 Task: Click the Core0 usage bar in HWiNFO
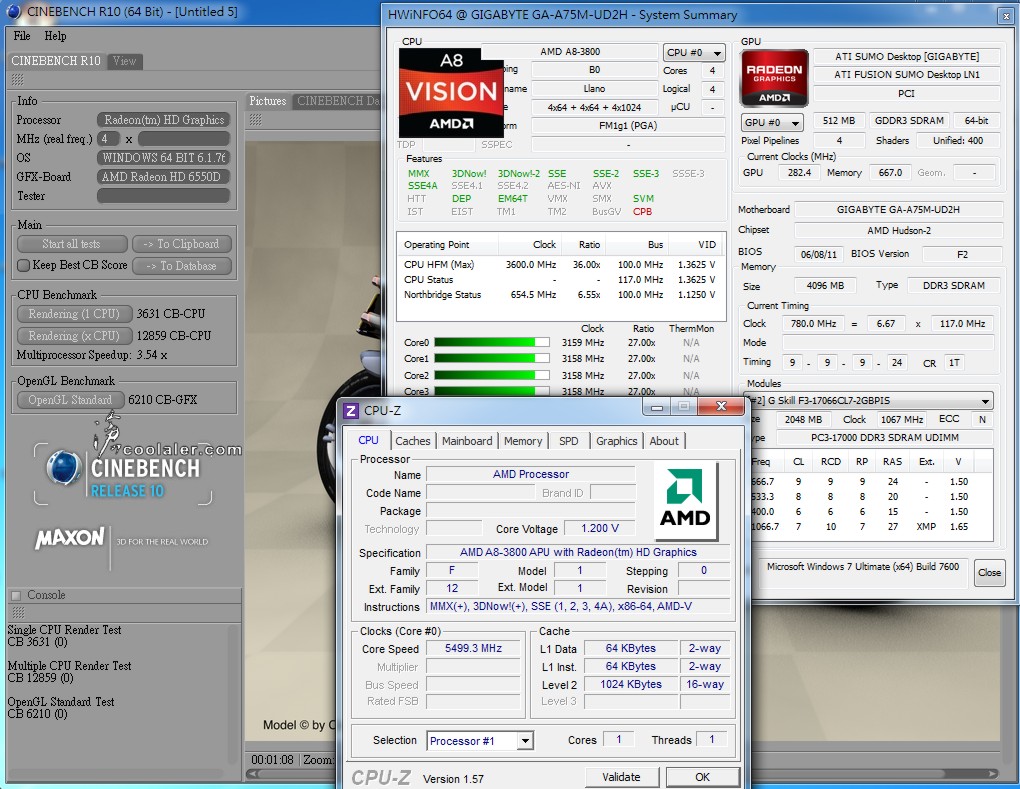pyautogui.click(x=492, y=342)
